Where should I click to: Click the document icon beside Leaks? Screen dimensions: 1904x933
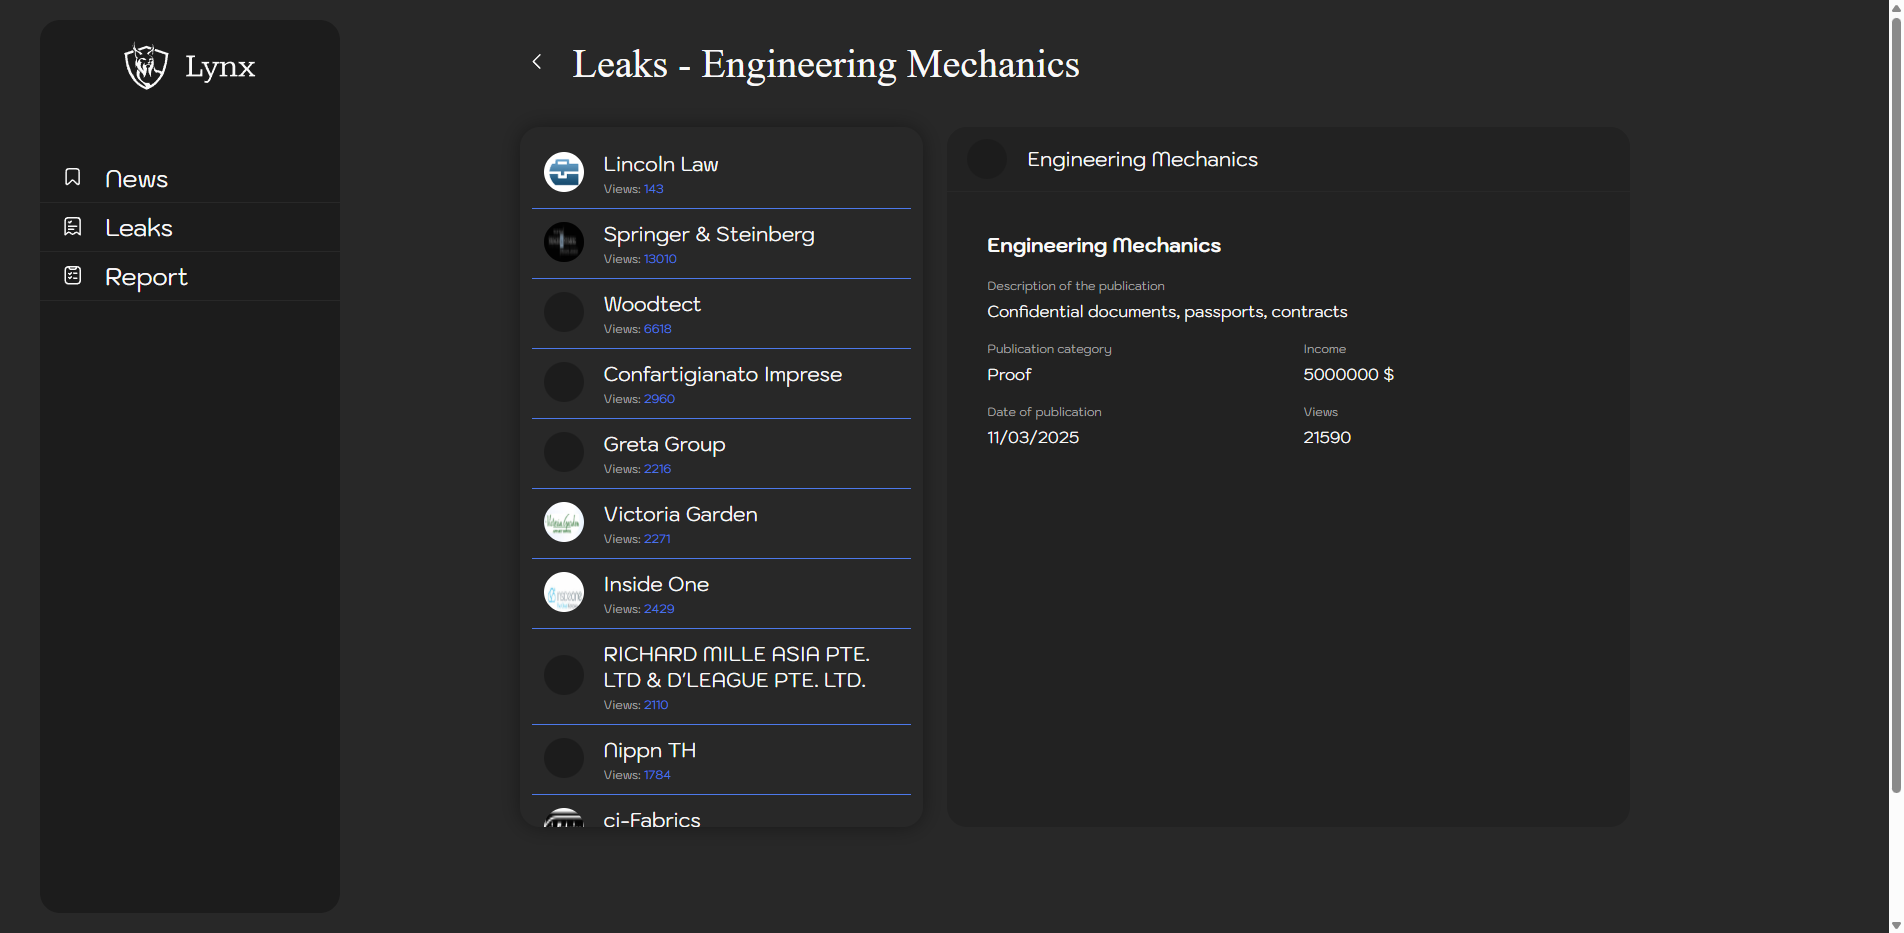(73, 227)
